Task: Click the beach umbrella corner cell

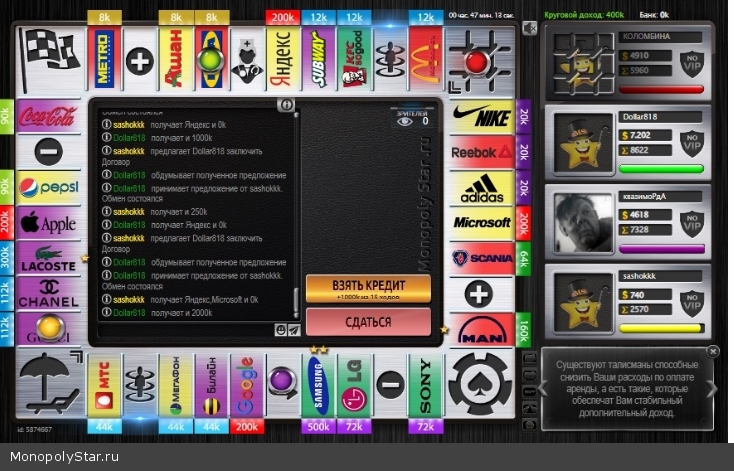Action: point(50,384)
